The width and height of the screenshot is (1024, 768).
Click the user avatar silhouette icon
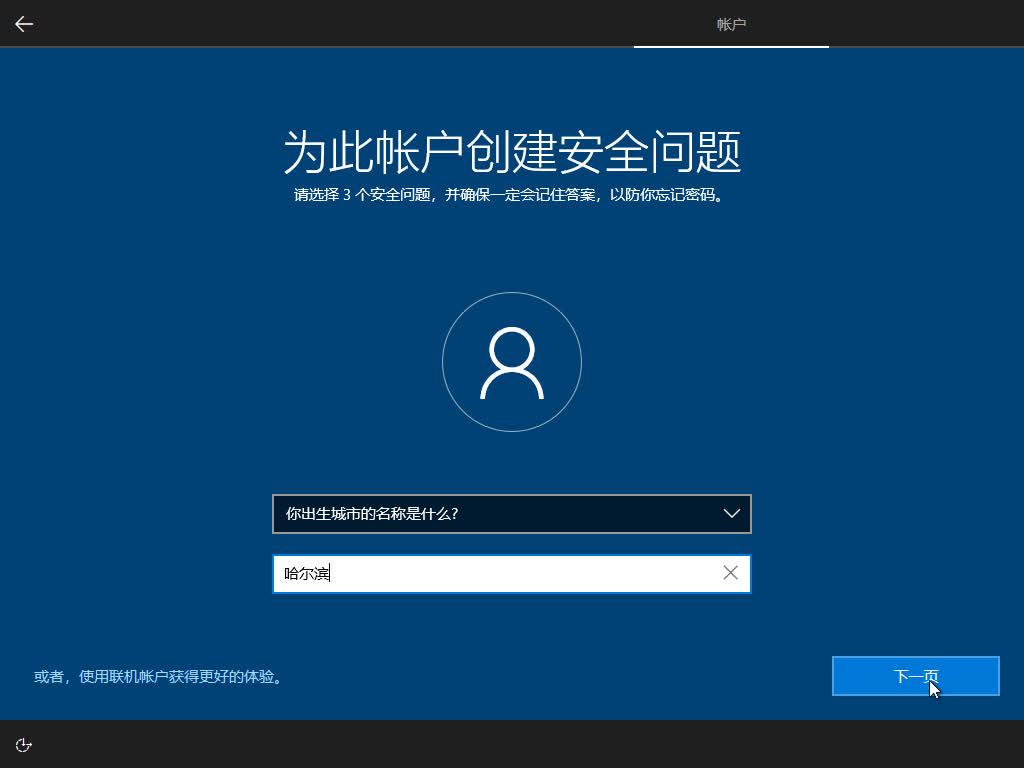point(511,363)
